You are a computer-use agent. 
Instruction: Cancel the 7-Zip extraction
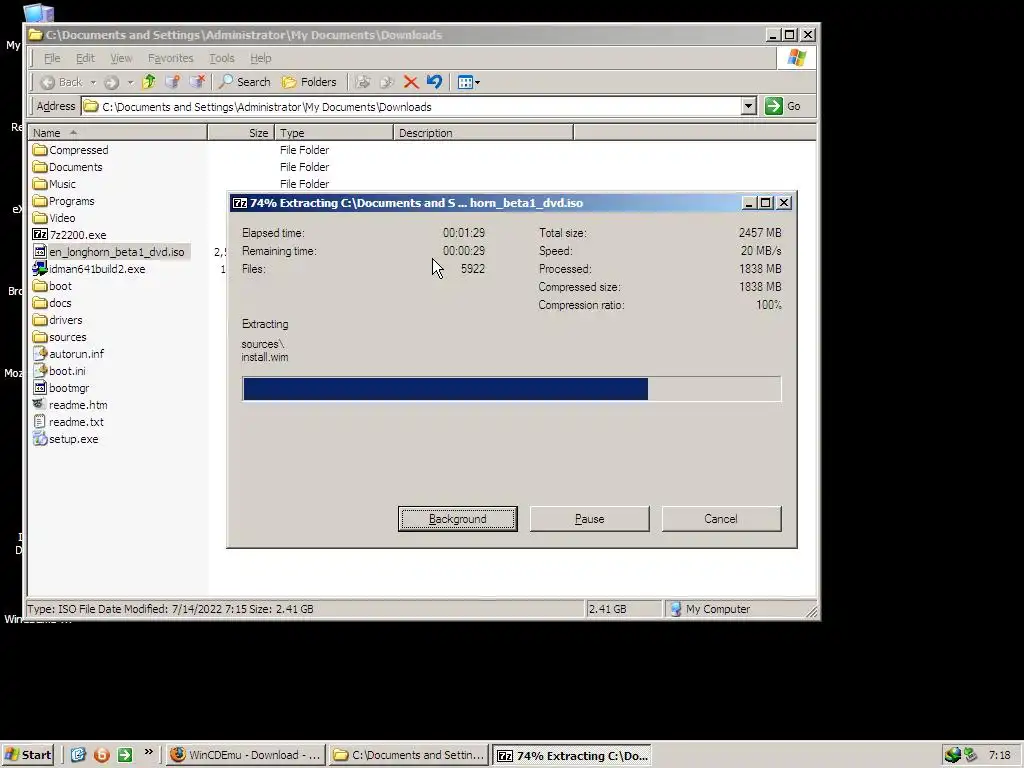pos(721,519)
